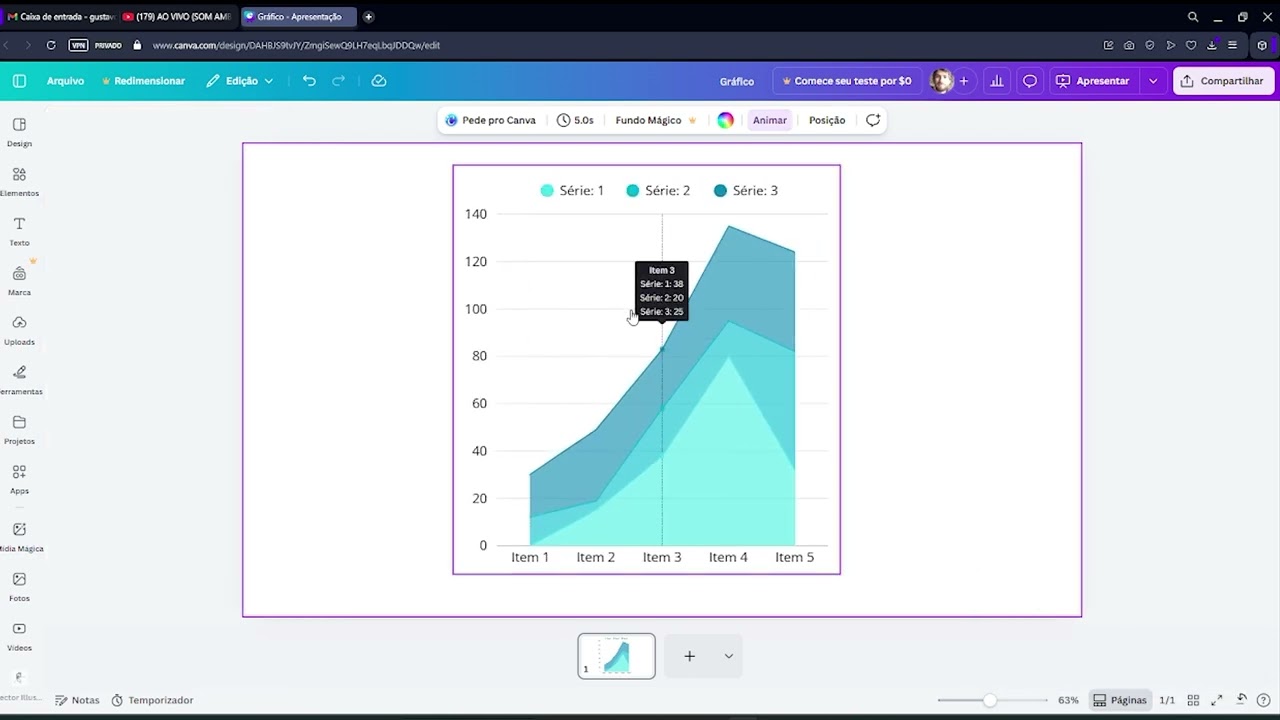Enter fullscreen presentation view icon
1280x720 pixels.
[x=1217, y=700]
